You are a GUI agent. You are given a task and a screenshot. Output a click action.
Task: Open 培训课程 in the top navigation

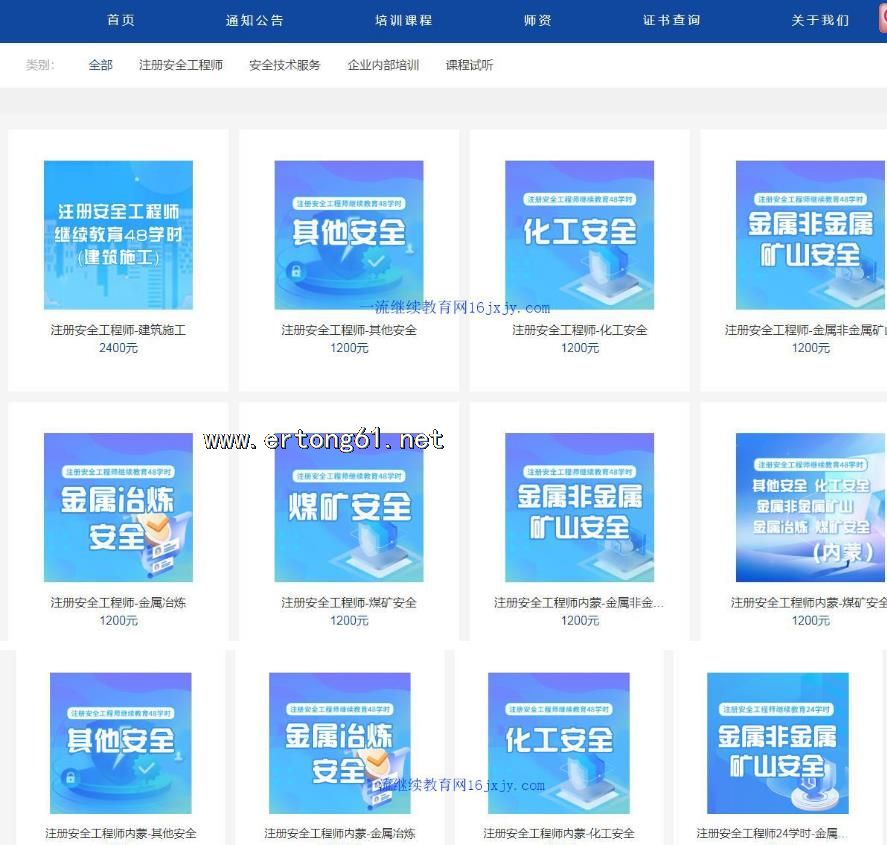pos(404,20)
